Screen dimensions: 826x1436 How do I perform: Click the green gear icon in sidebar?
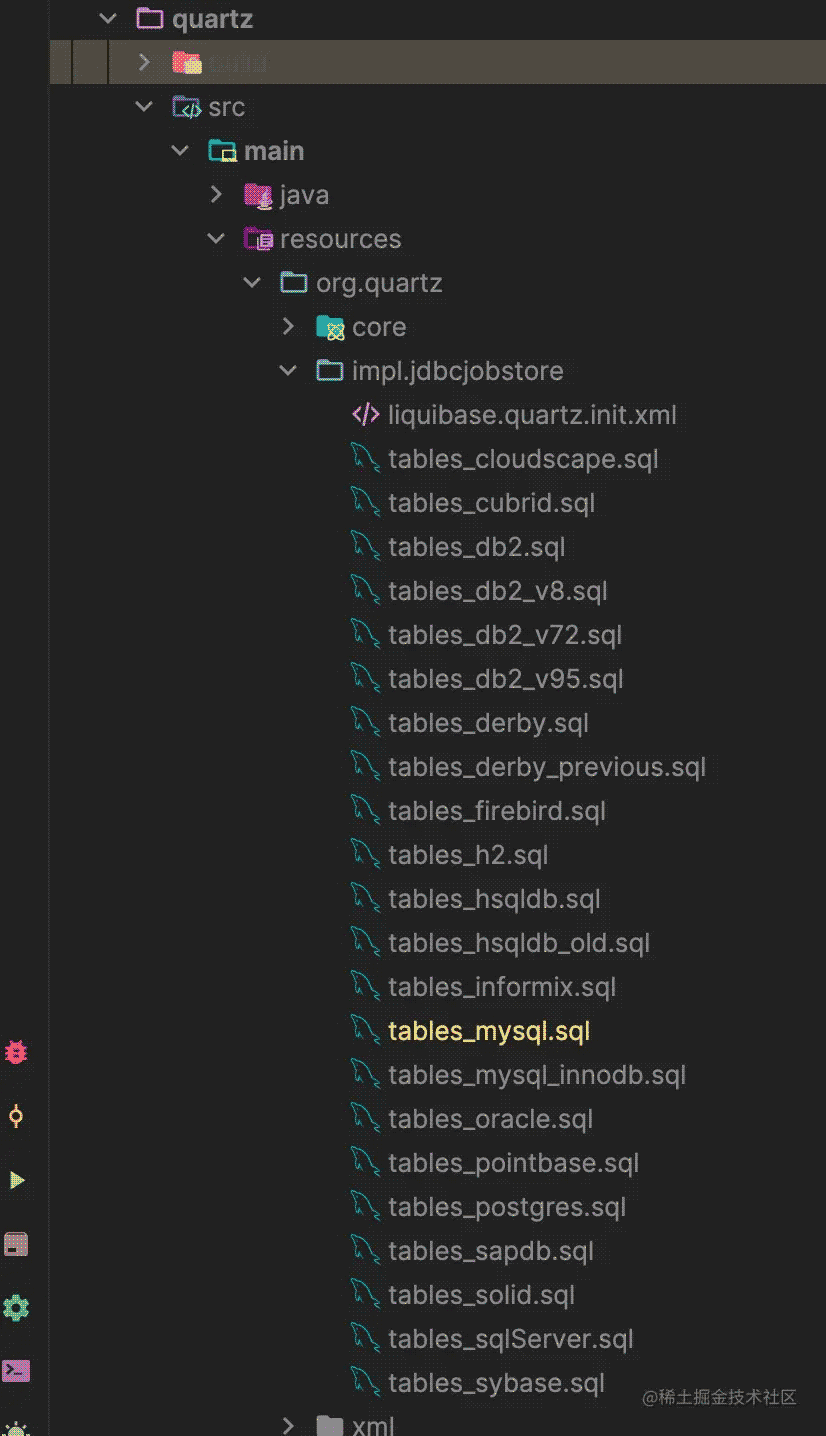16,1307
